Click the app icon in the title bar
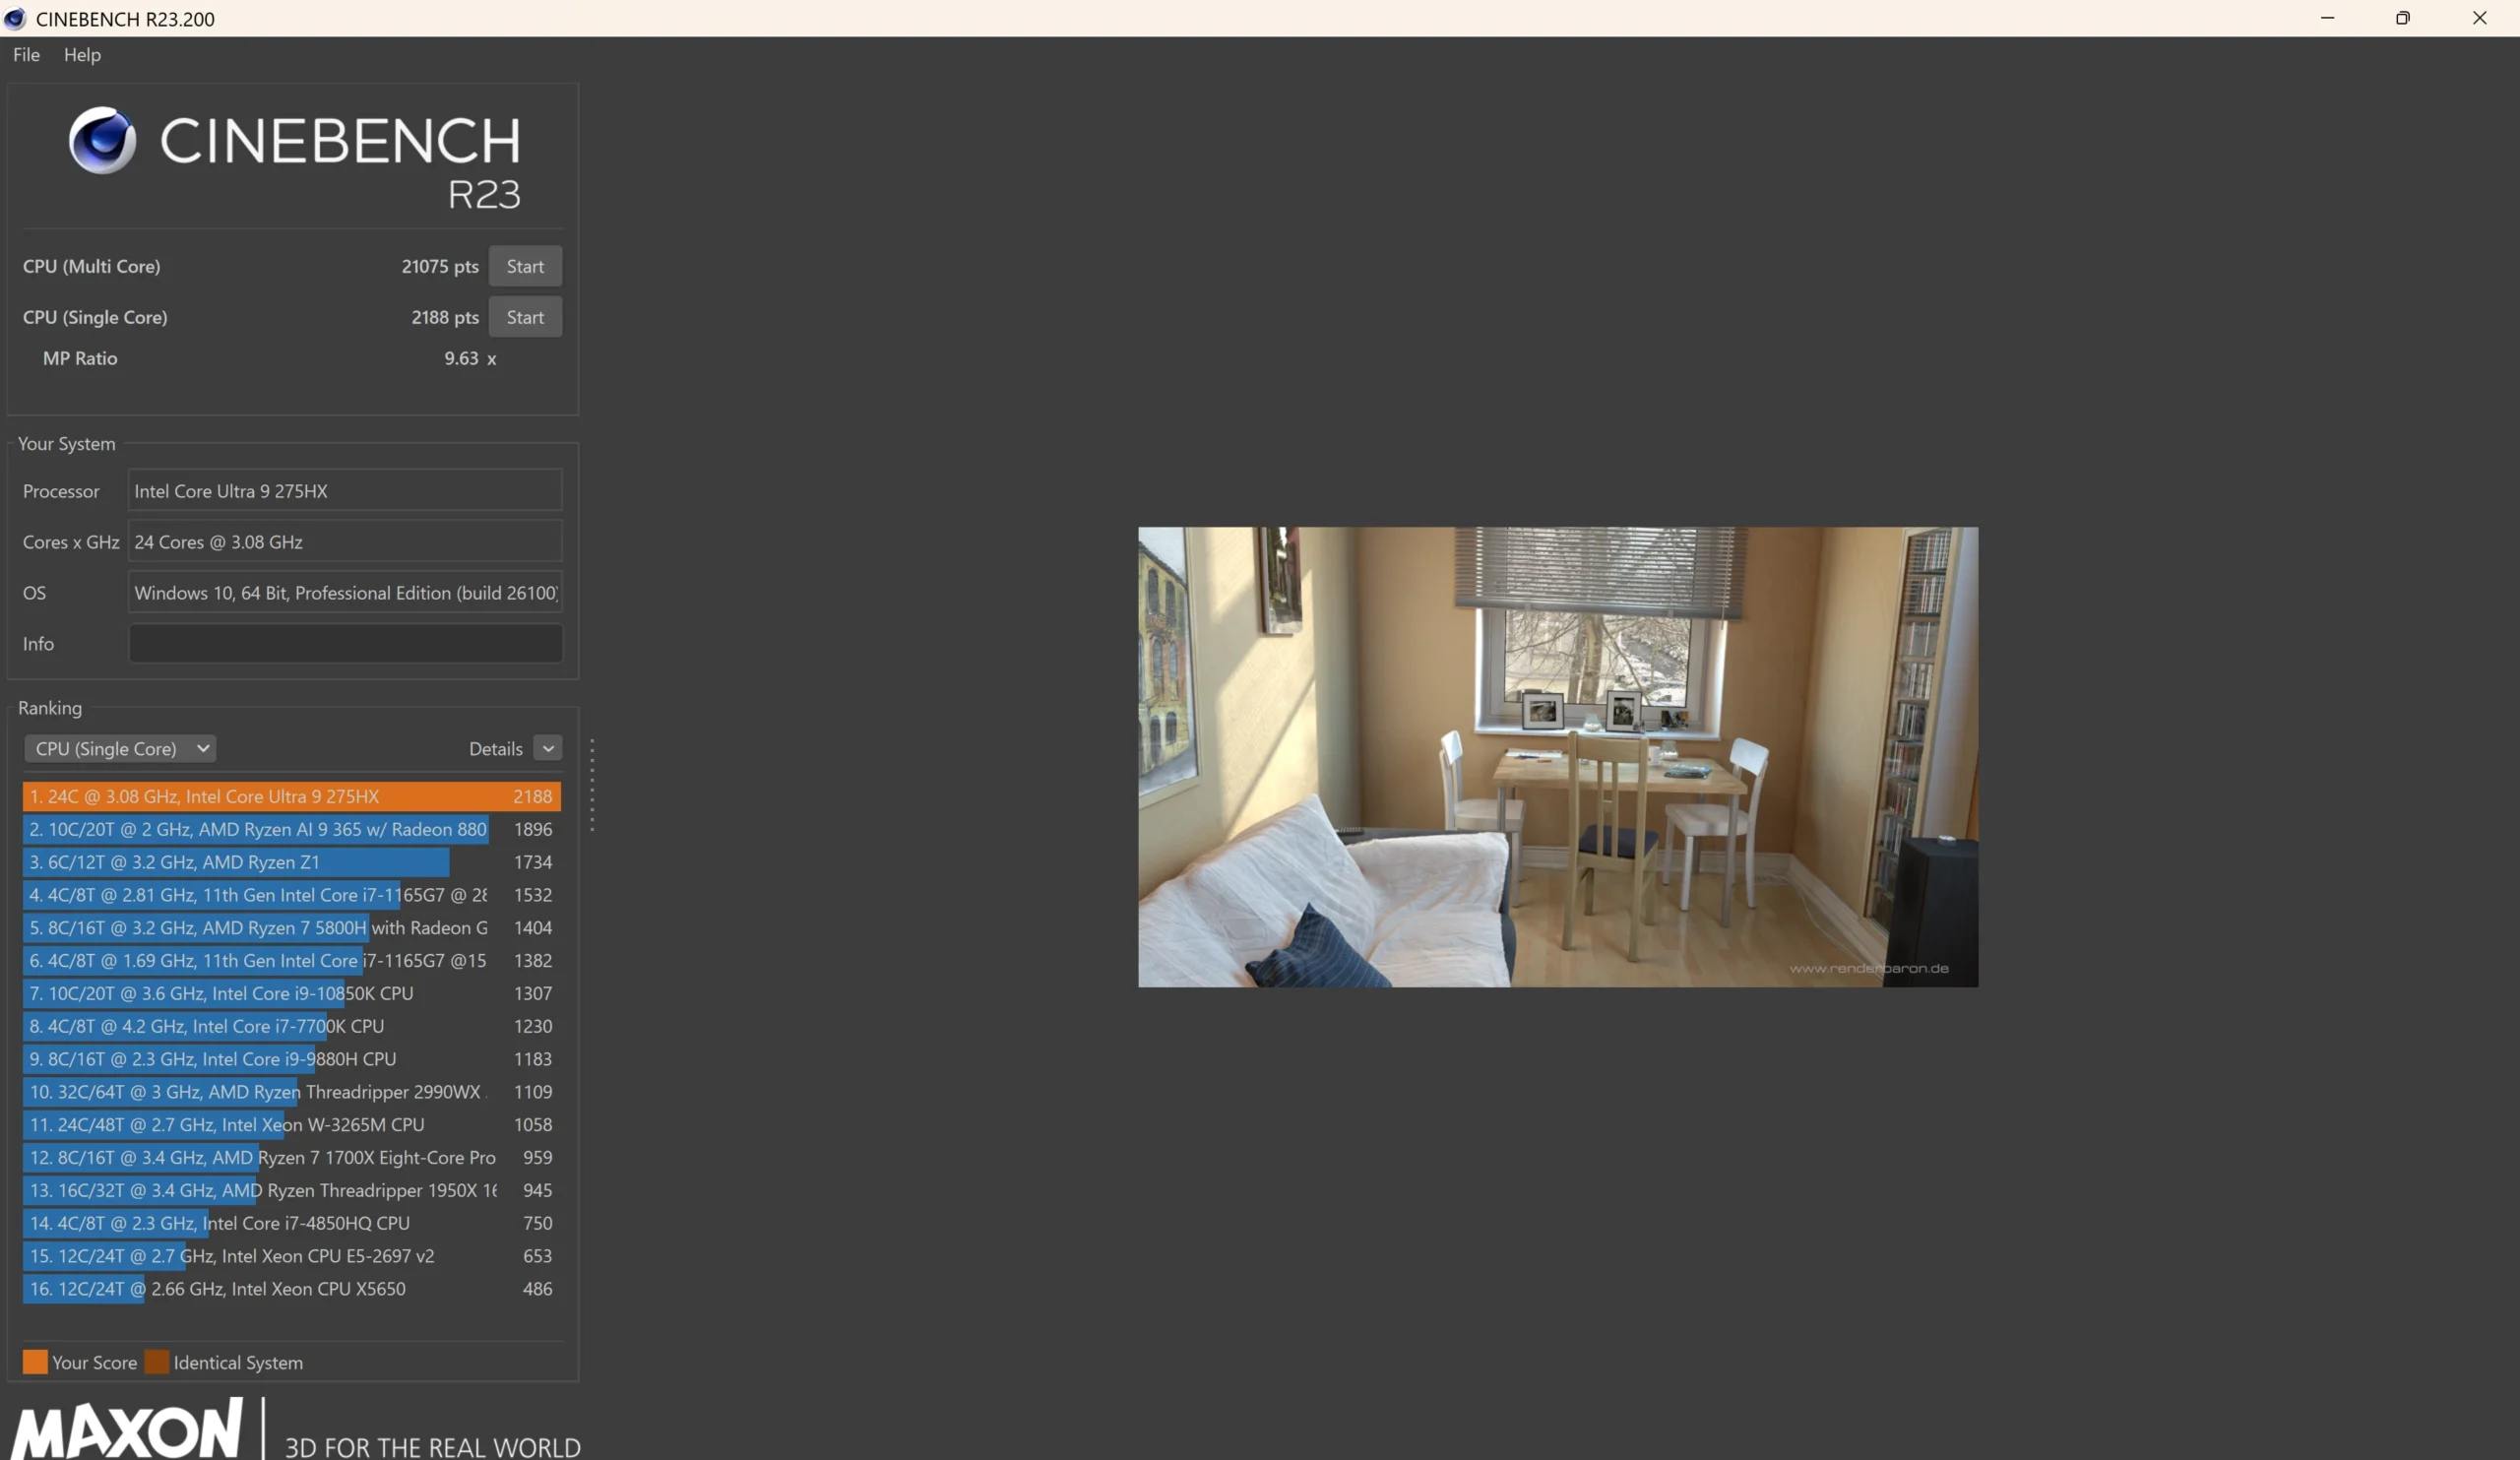This screenshot has height=1460, width=2520. click(15, 18)
